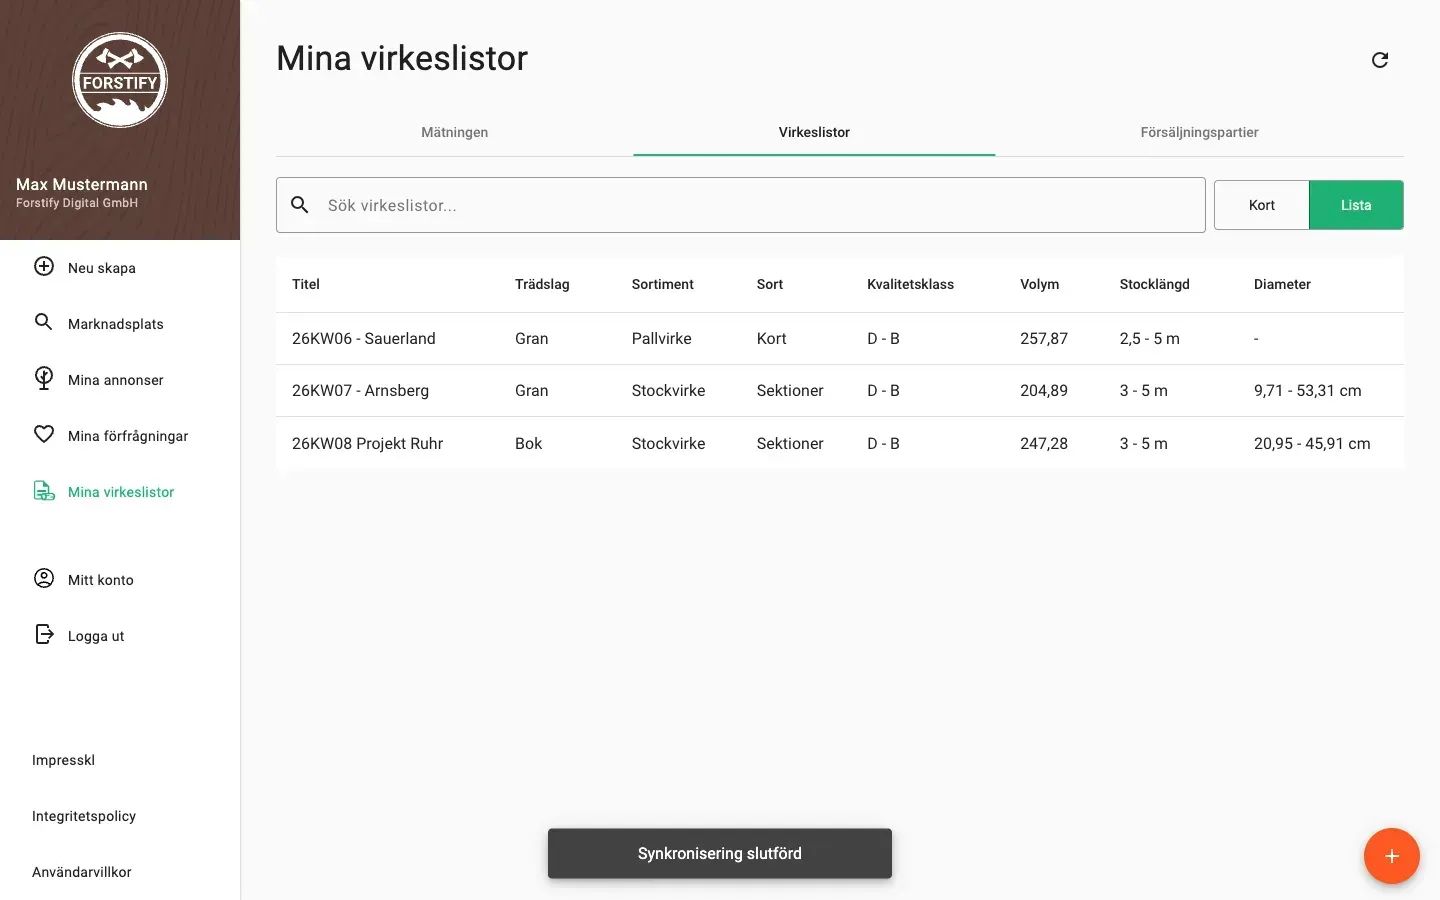Open the Användarvillkor link
Viewport: 1440px width, 900px height.
click(x=82, y=872)
